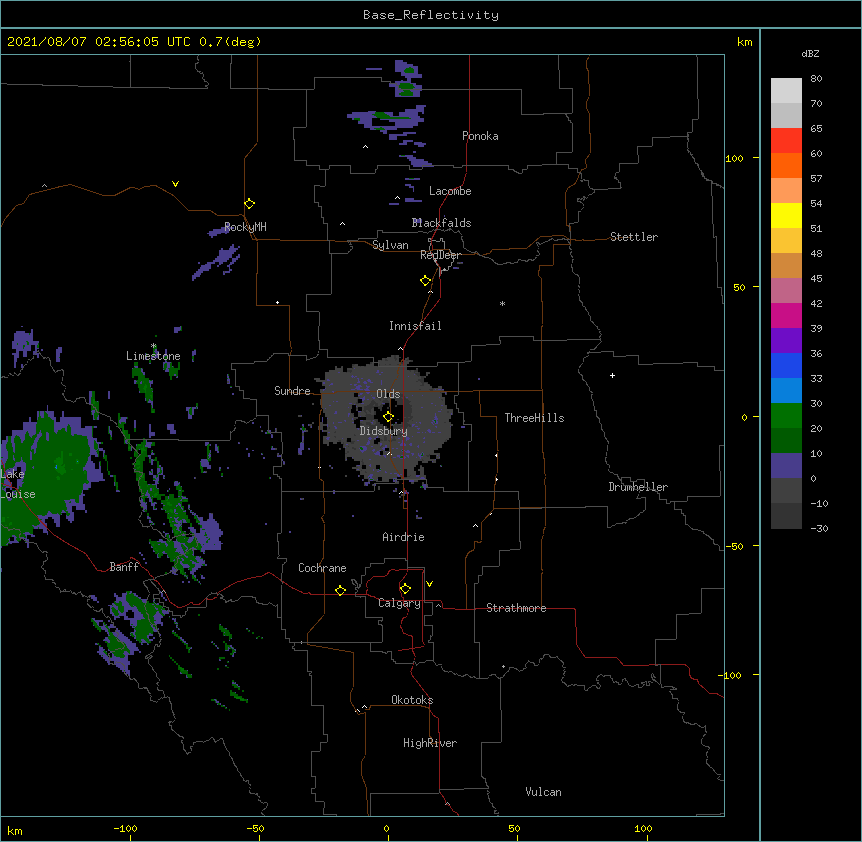862x842 pixels.
Task: Click the km unit label beside the timestamp row
Action: pyautogui.click(x=744, y=42)
